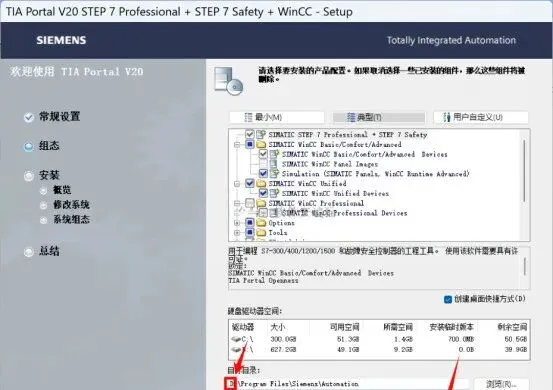Click the WinCC Professional folder icon
553x390 pixels.
coord(261,203)
